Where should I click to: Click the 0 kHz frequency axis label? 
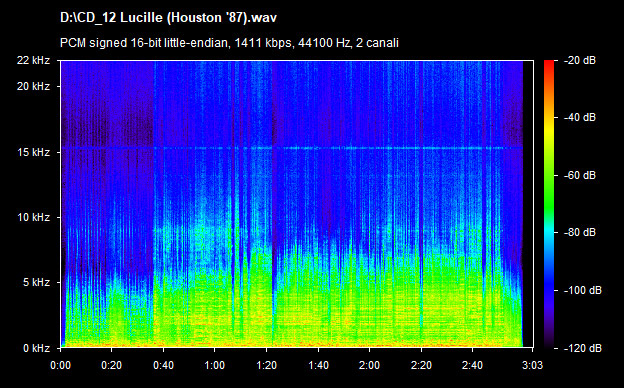click(36, 348)
